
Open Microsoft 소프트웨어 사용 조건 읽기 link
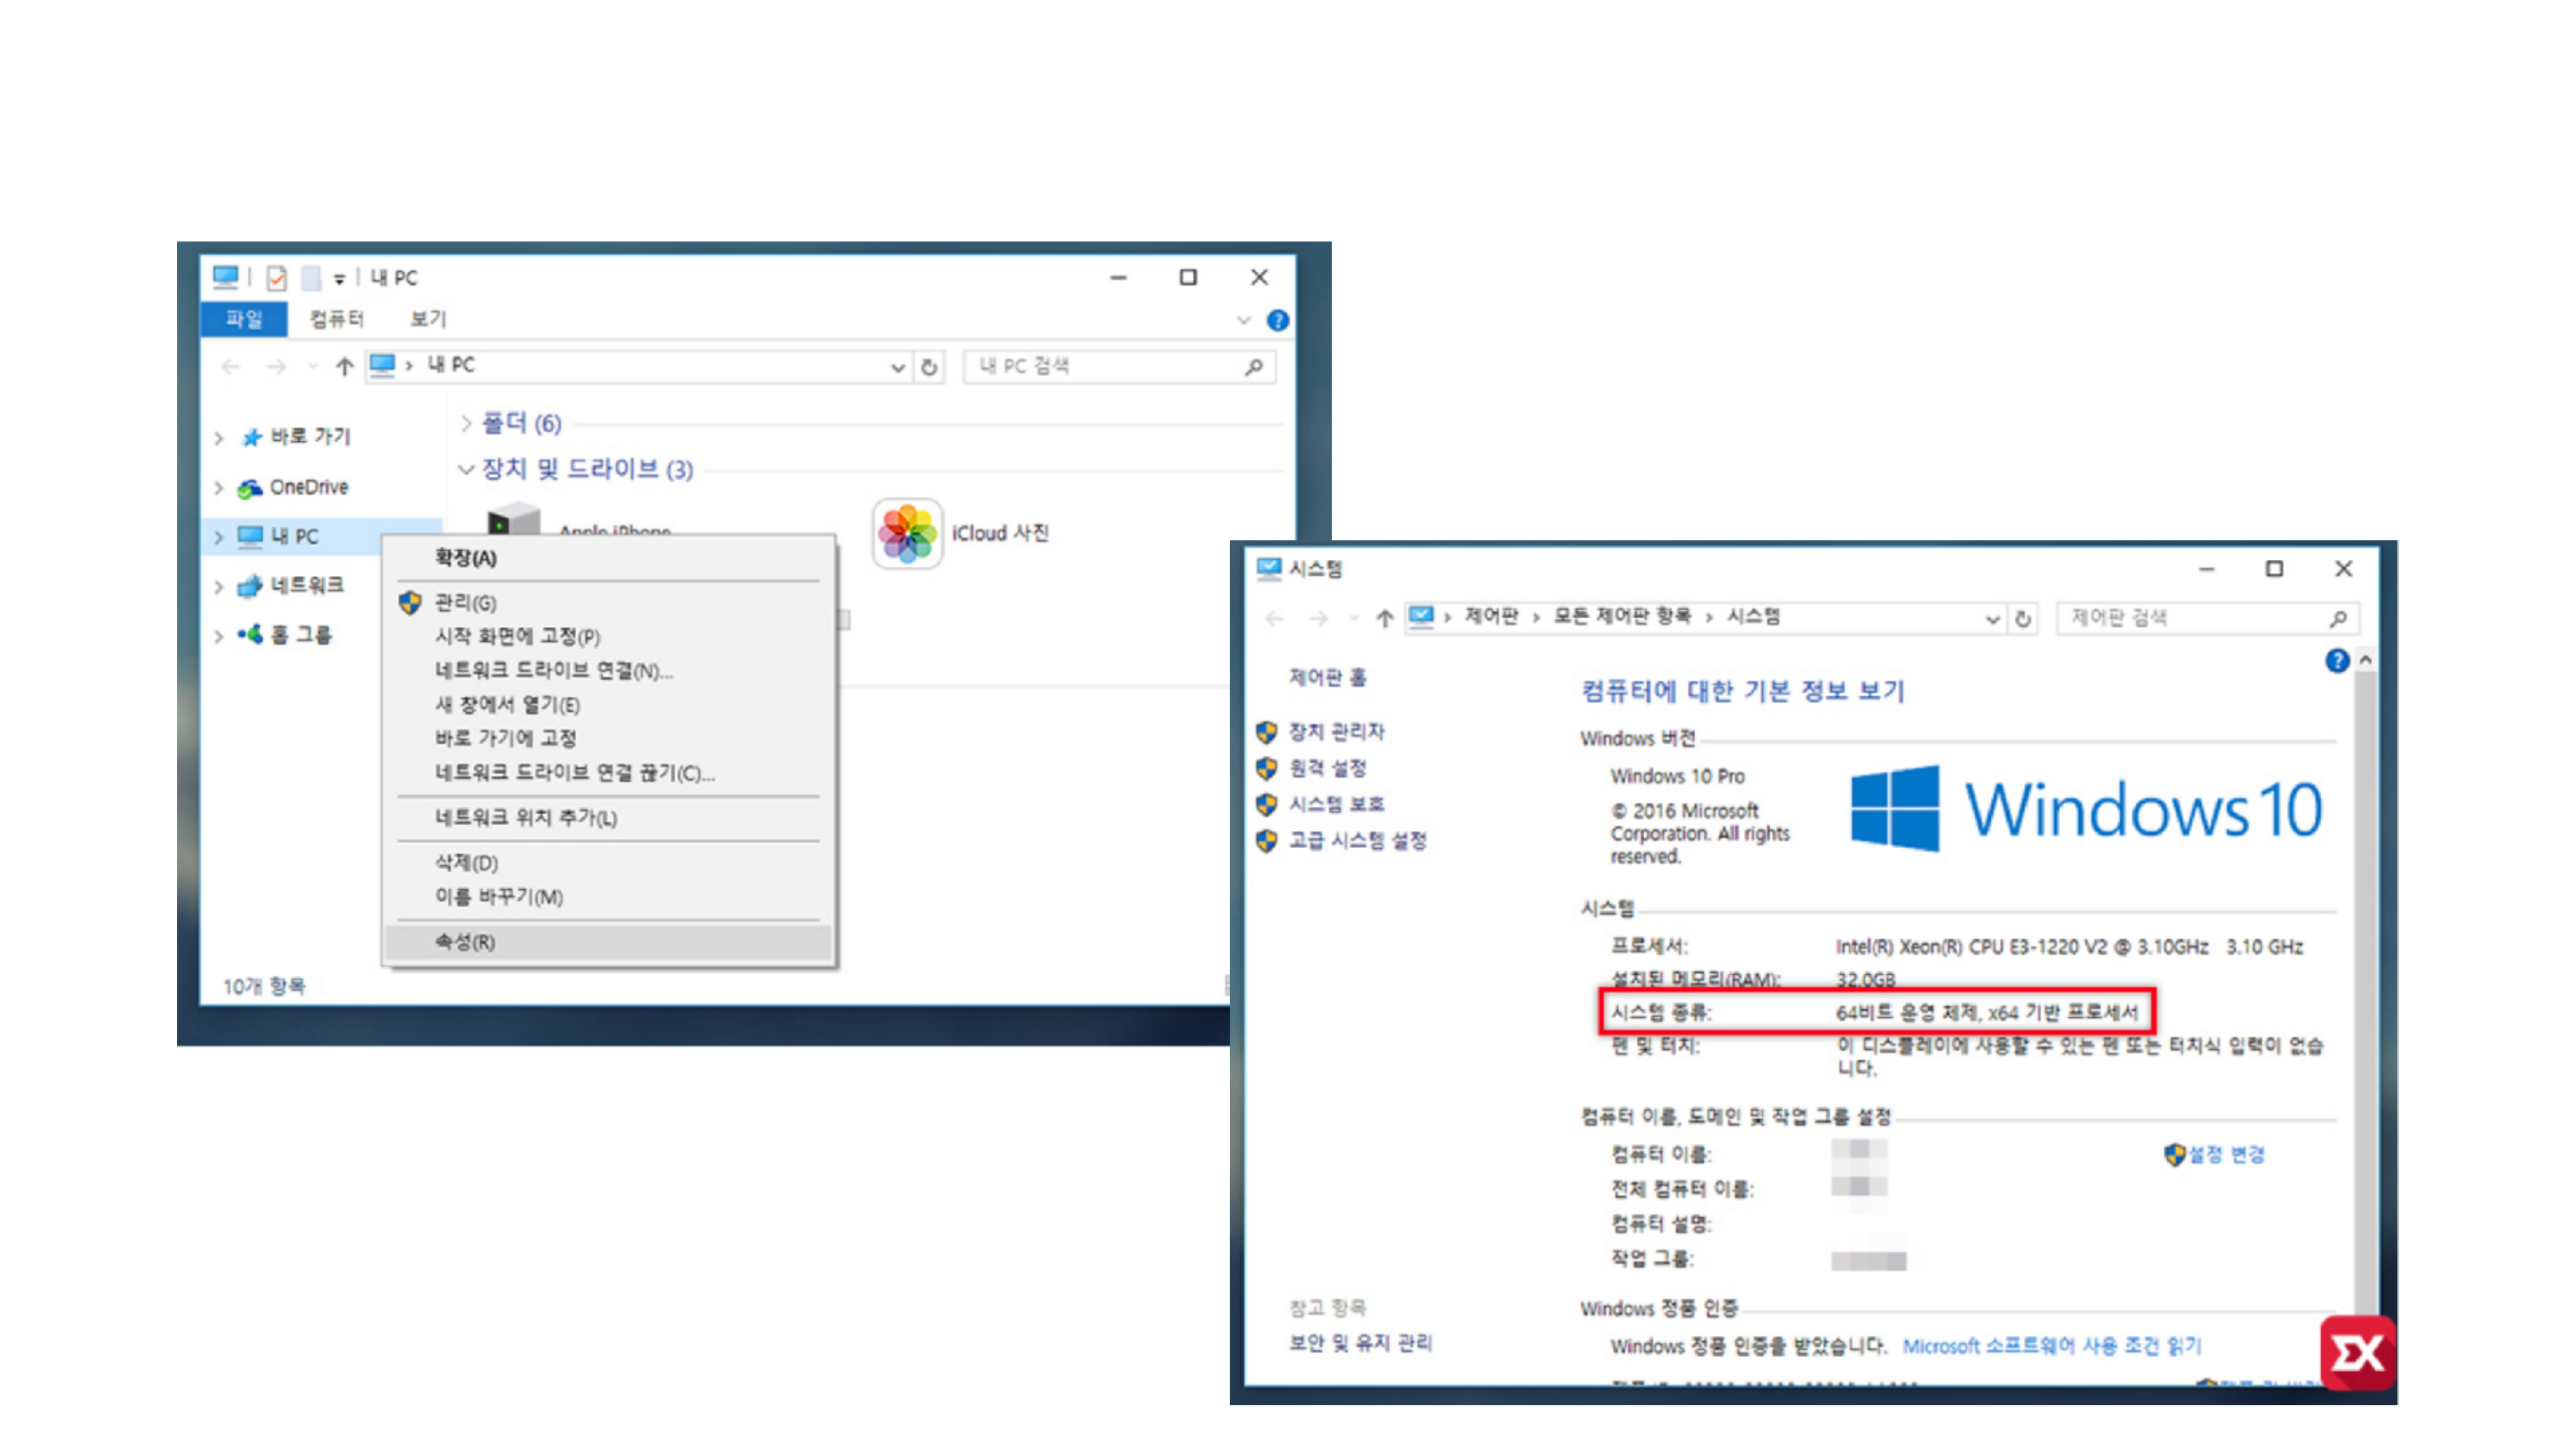(2051, 1346)
